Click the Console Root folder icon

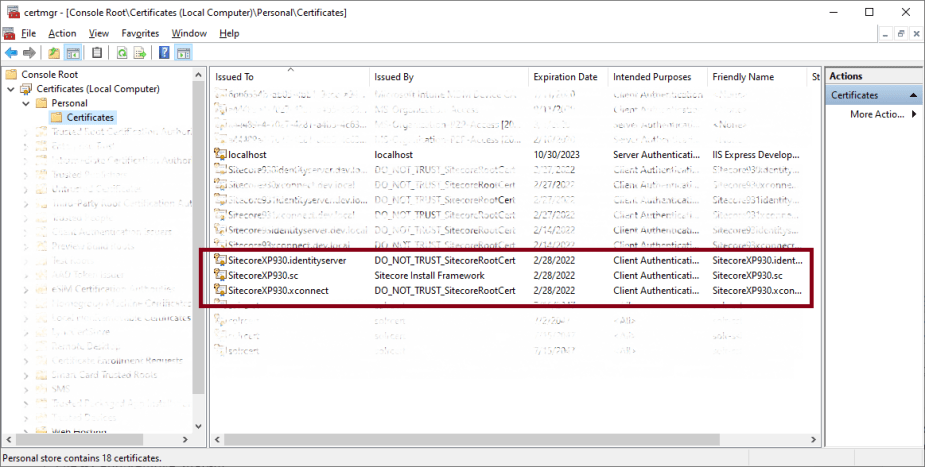11,74
